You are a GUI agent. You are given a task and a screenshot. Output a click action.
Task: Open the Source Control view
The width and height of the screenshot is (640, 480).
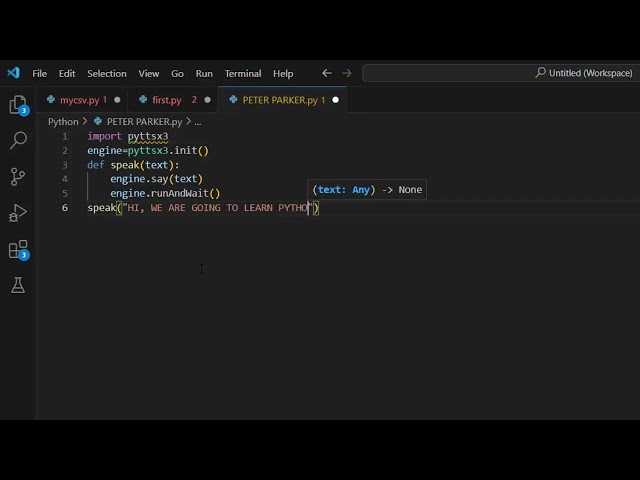pos(18,176)
